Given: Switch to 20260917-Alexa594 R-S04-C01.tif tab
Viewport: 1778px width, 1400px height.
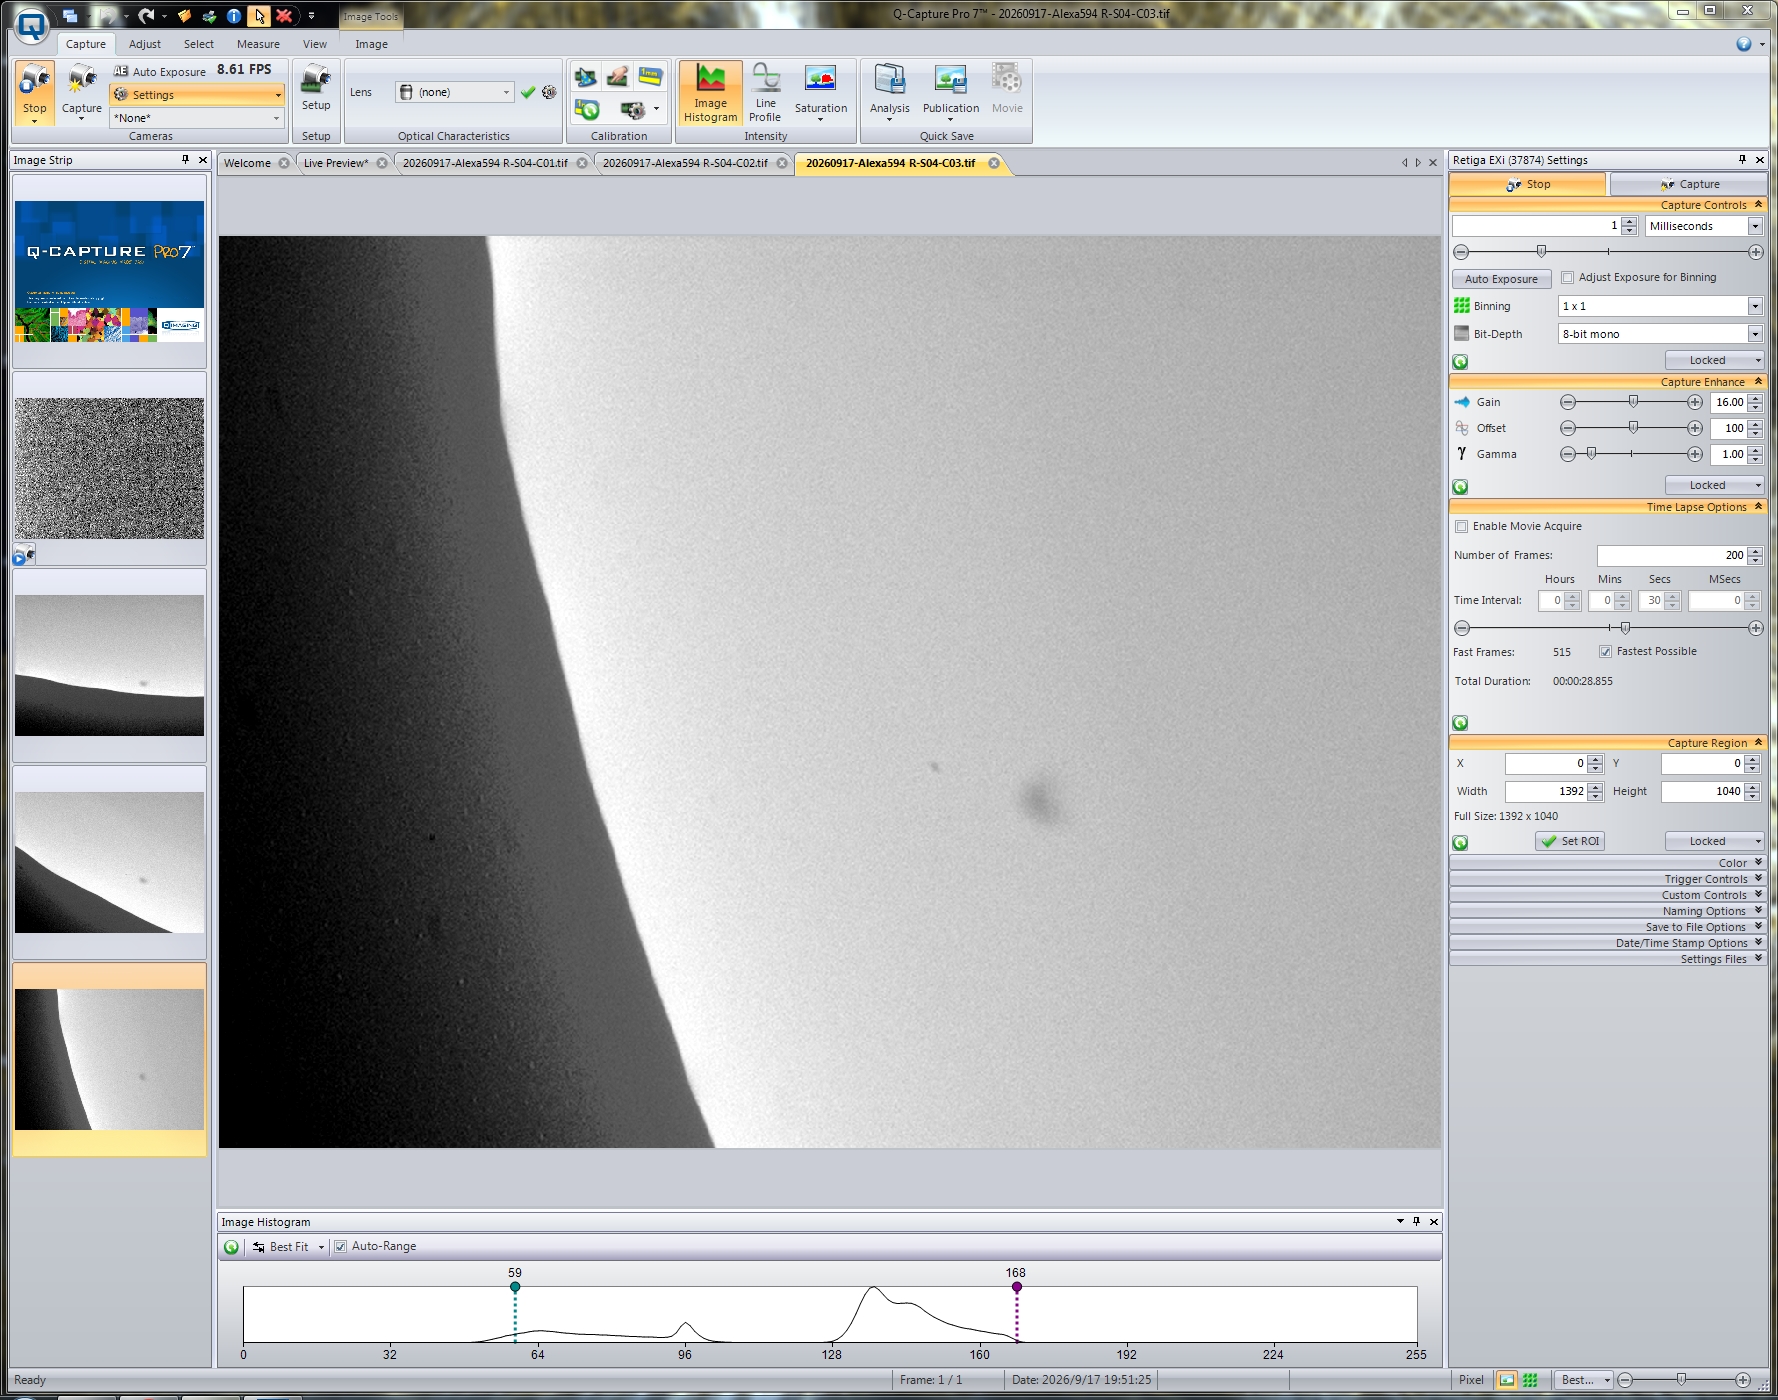Looking at the screenshot, I should click(485, 163).
